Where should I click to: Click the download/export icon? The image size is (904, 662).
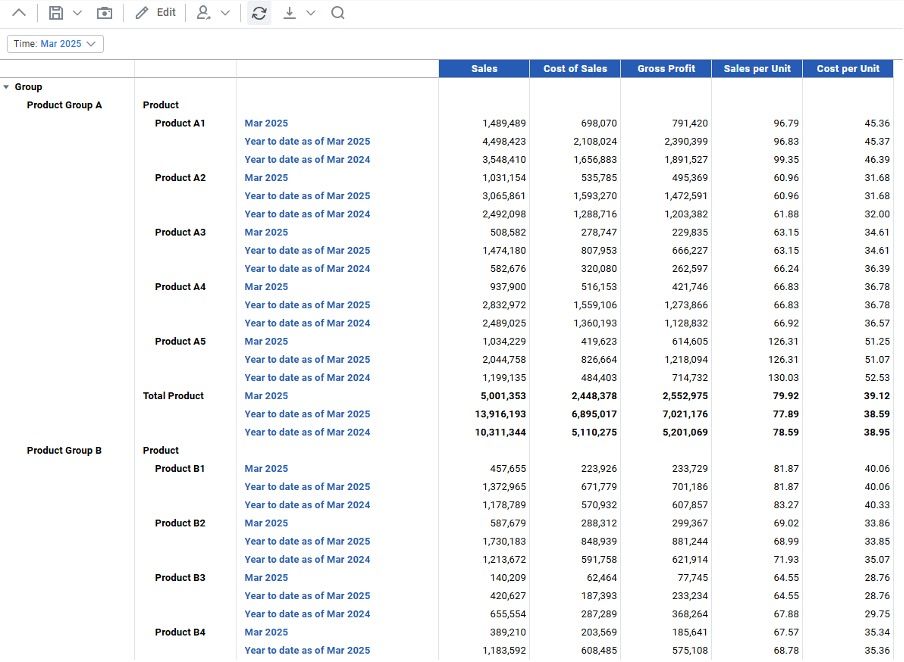click(x=291, y=13)
